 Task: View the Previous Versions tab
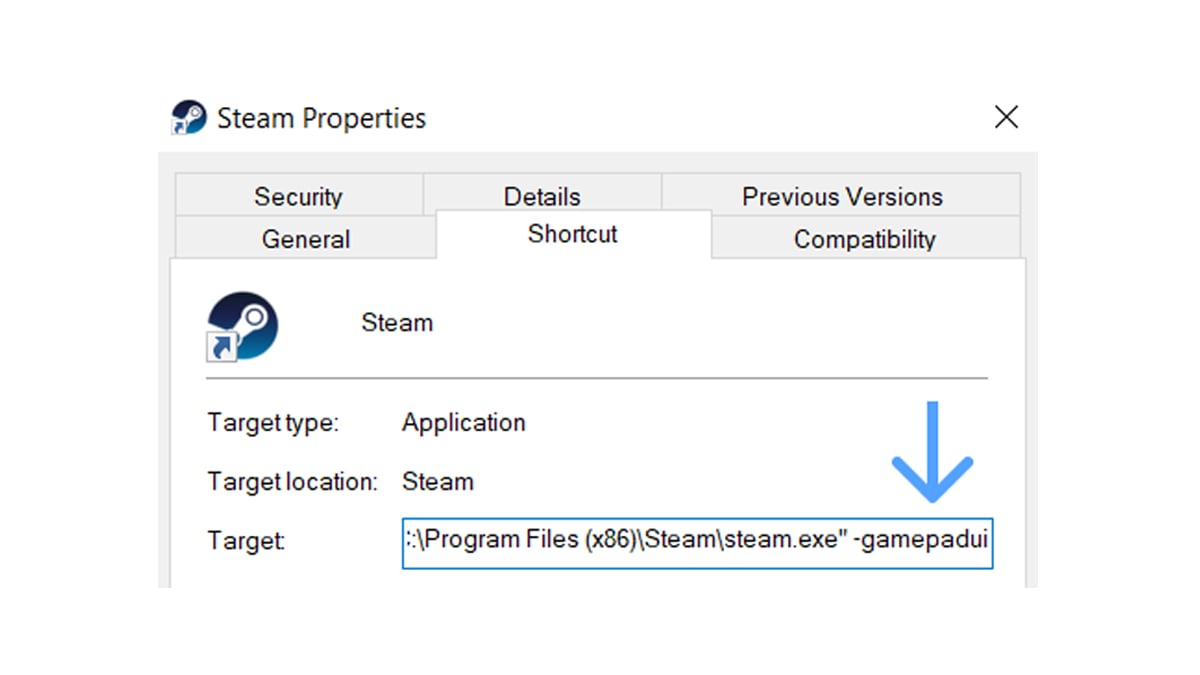(841, 196)
